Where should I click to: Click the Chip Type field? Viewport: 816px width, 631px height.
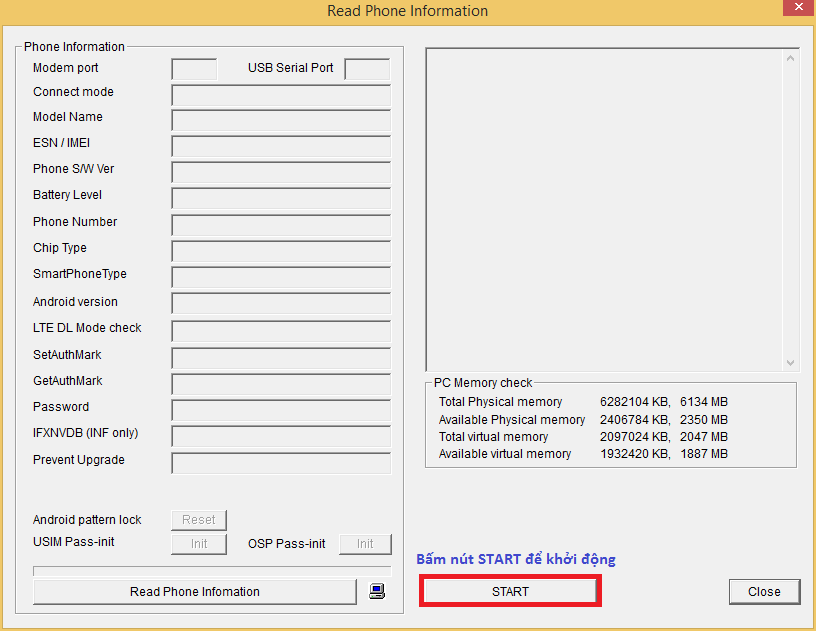click(x=281, y=251)
